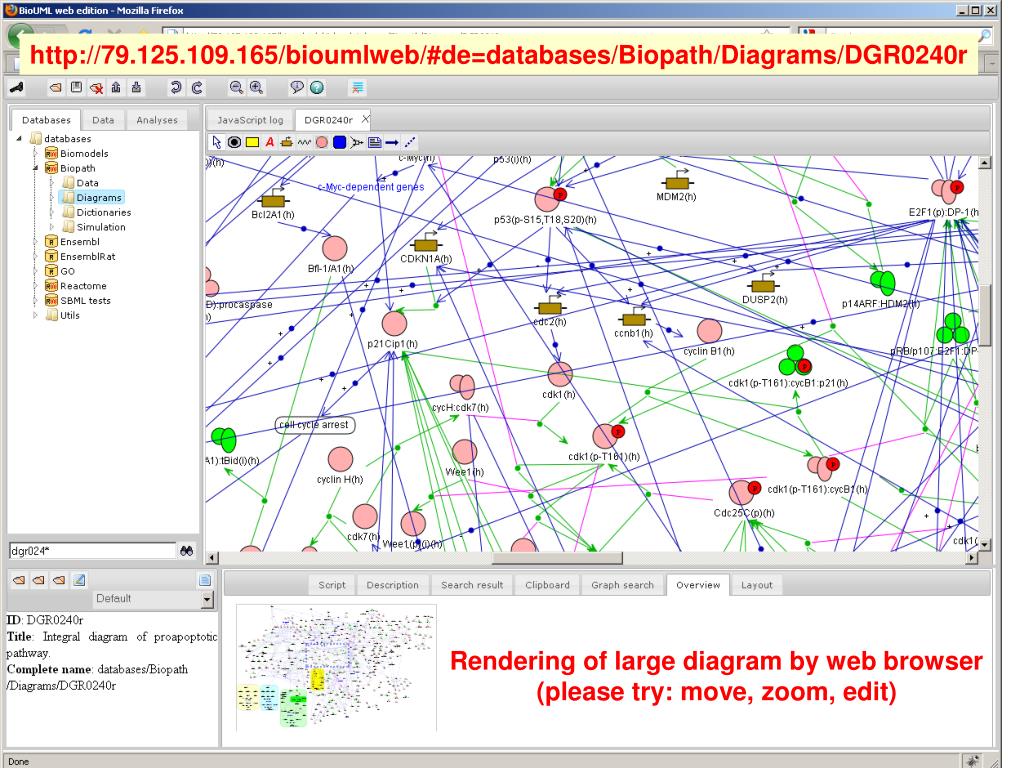Image resolution: width=1024 pixels, height=768 pixels.
Task: Open the Databases tab
Action: pos(46,120)
